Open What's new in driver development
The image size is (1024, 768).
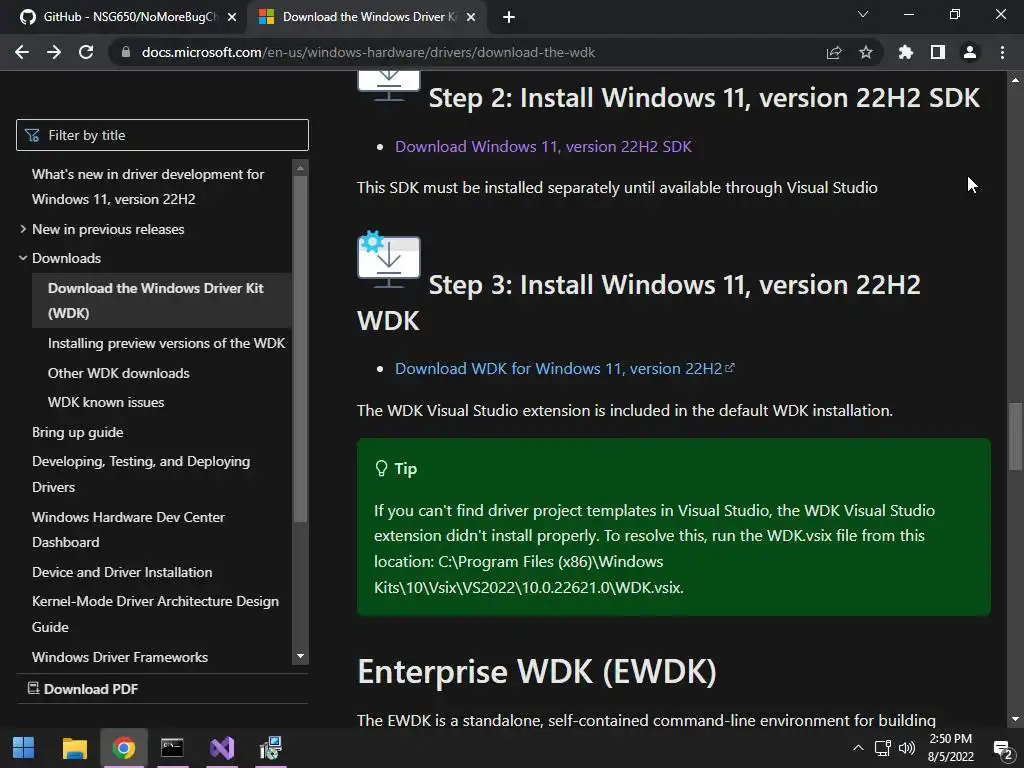[148, 187]
